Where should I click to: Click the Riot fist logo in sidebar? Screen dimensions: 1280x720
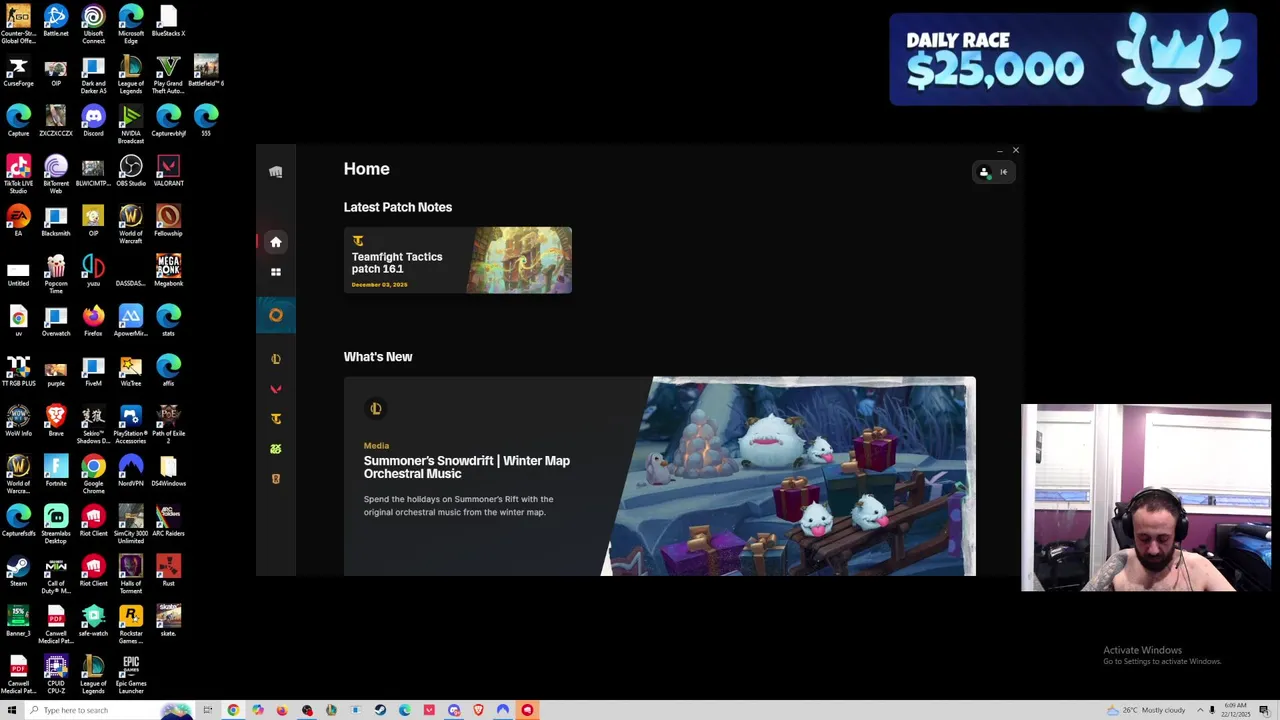(276, 172)
